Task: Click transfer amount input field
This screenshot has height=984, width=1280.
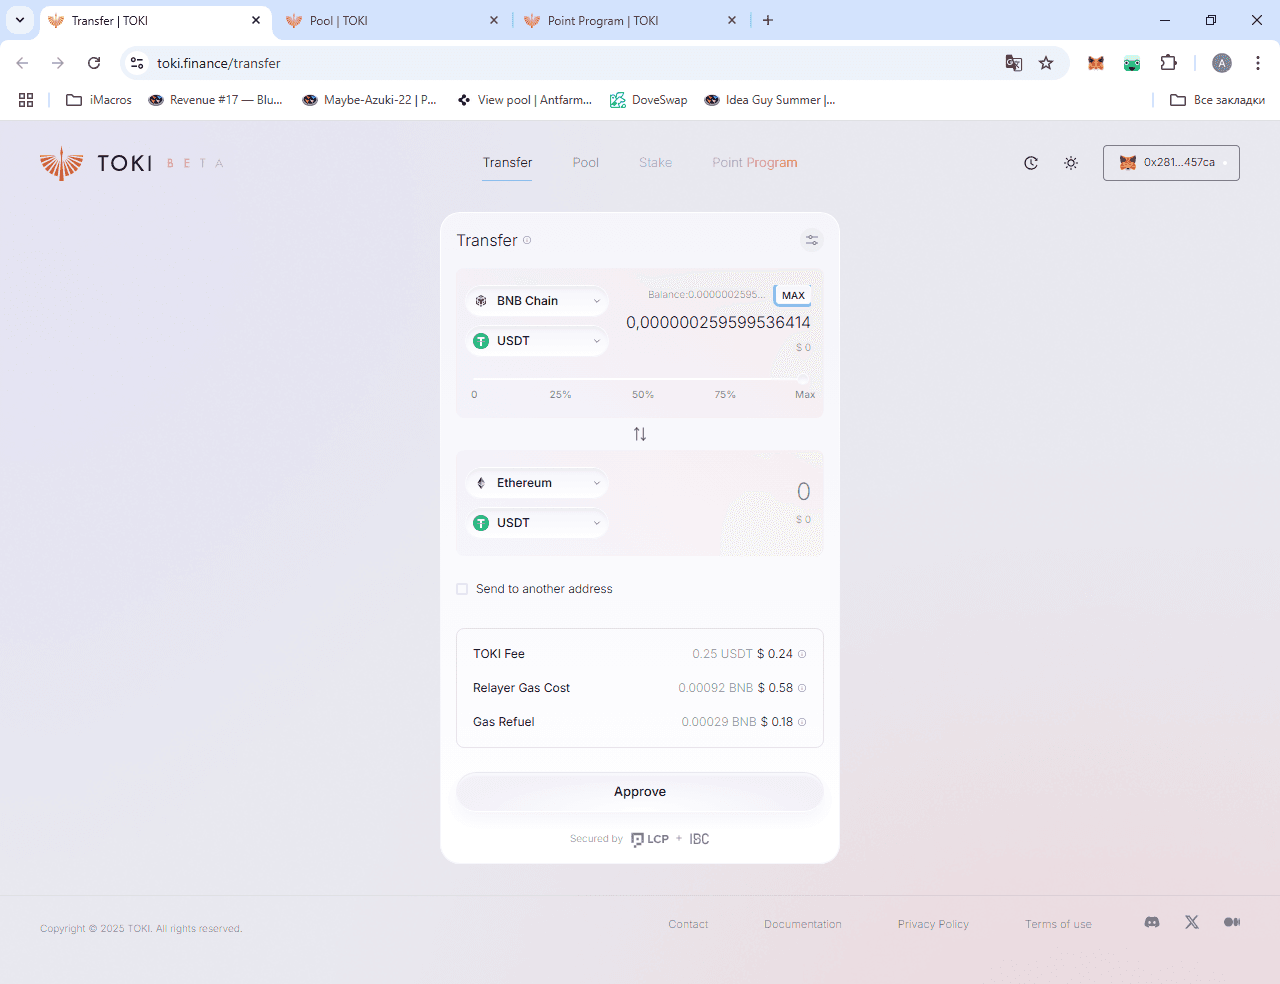Action: (x=718, y=323)
